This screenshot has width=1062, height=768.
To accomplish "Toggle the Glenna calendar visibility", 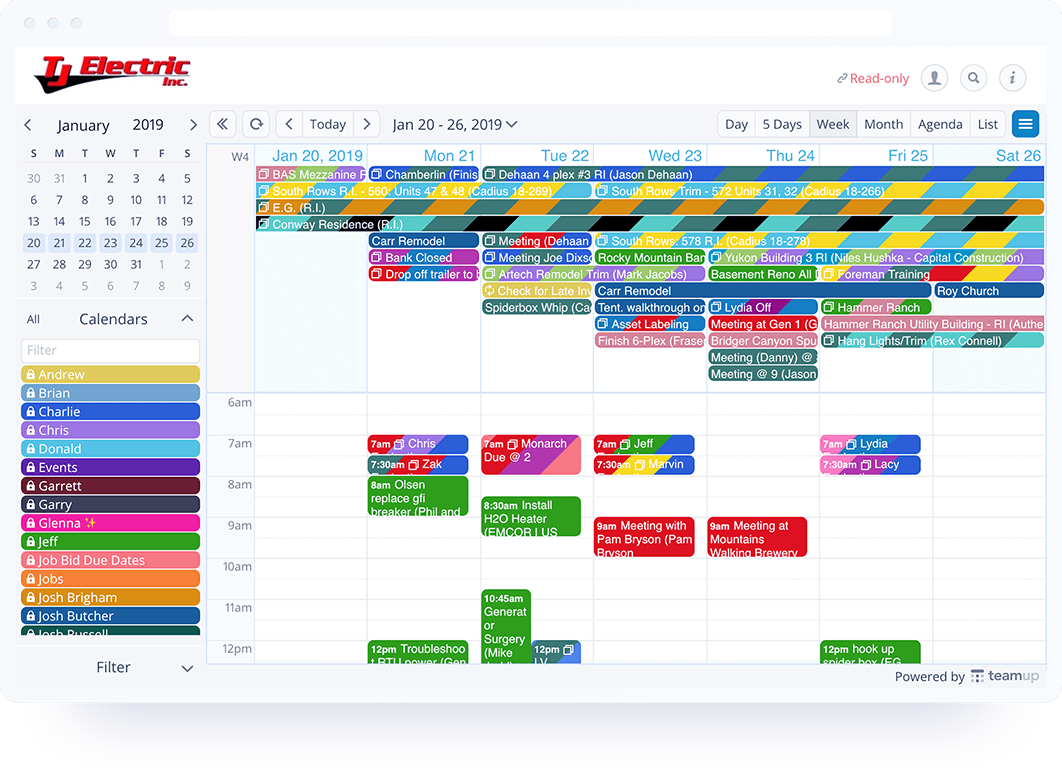I will (110, 523).
